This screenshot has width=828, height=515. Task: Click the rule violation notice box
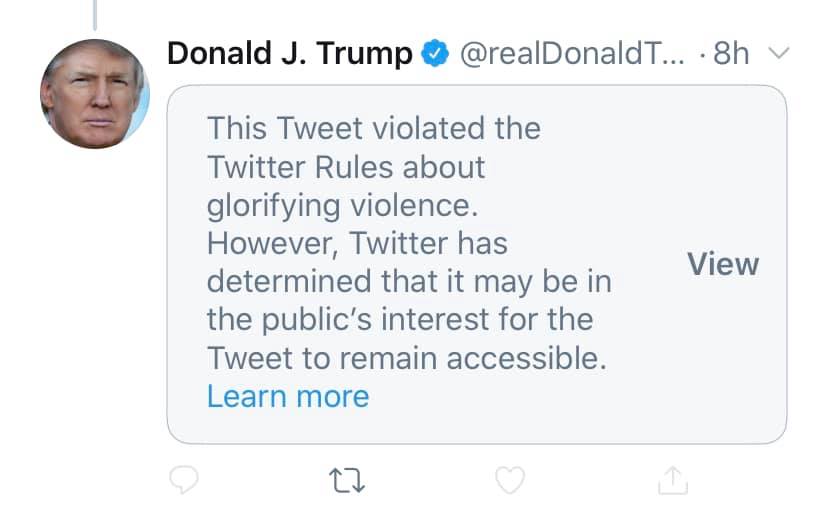click(x=477, y=264)
